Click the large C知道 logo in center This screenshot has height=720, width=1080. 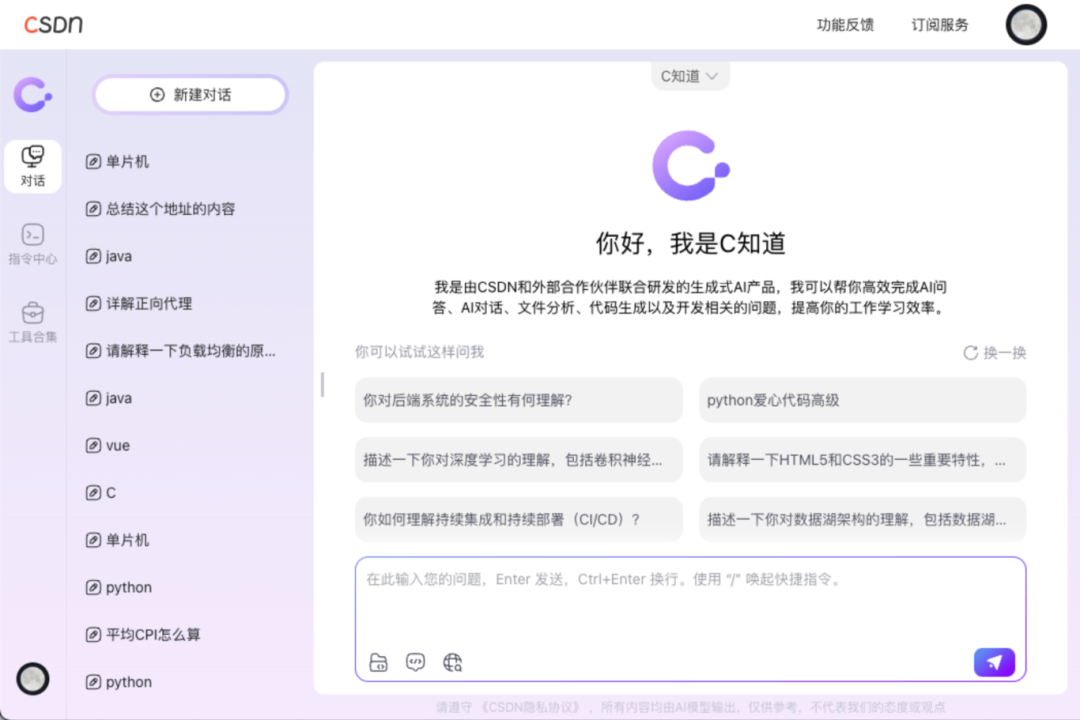click(x=691, y=165)
